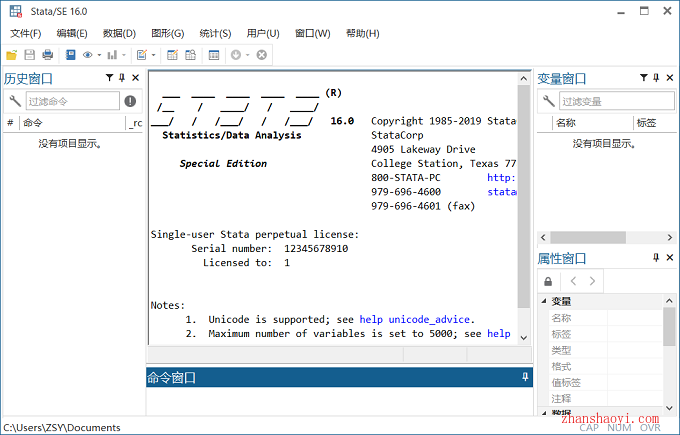Click the wrench icon in 历史窗口
This screenshot has width=680, height=435.
[15, 101]
